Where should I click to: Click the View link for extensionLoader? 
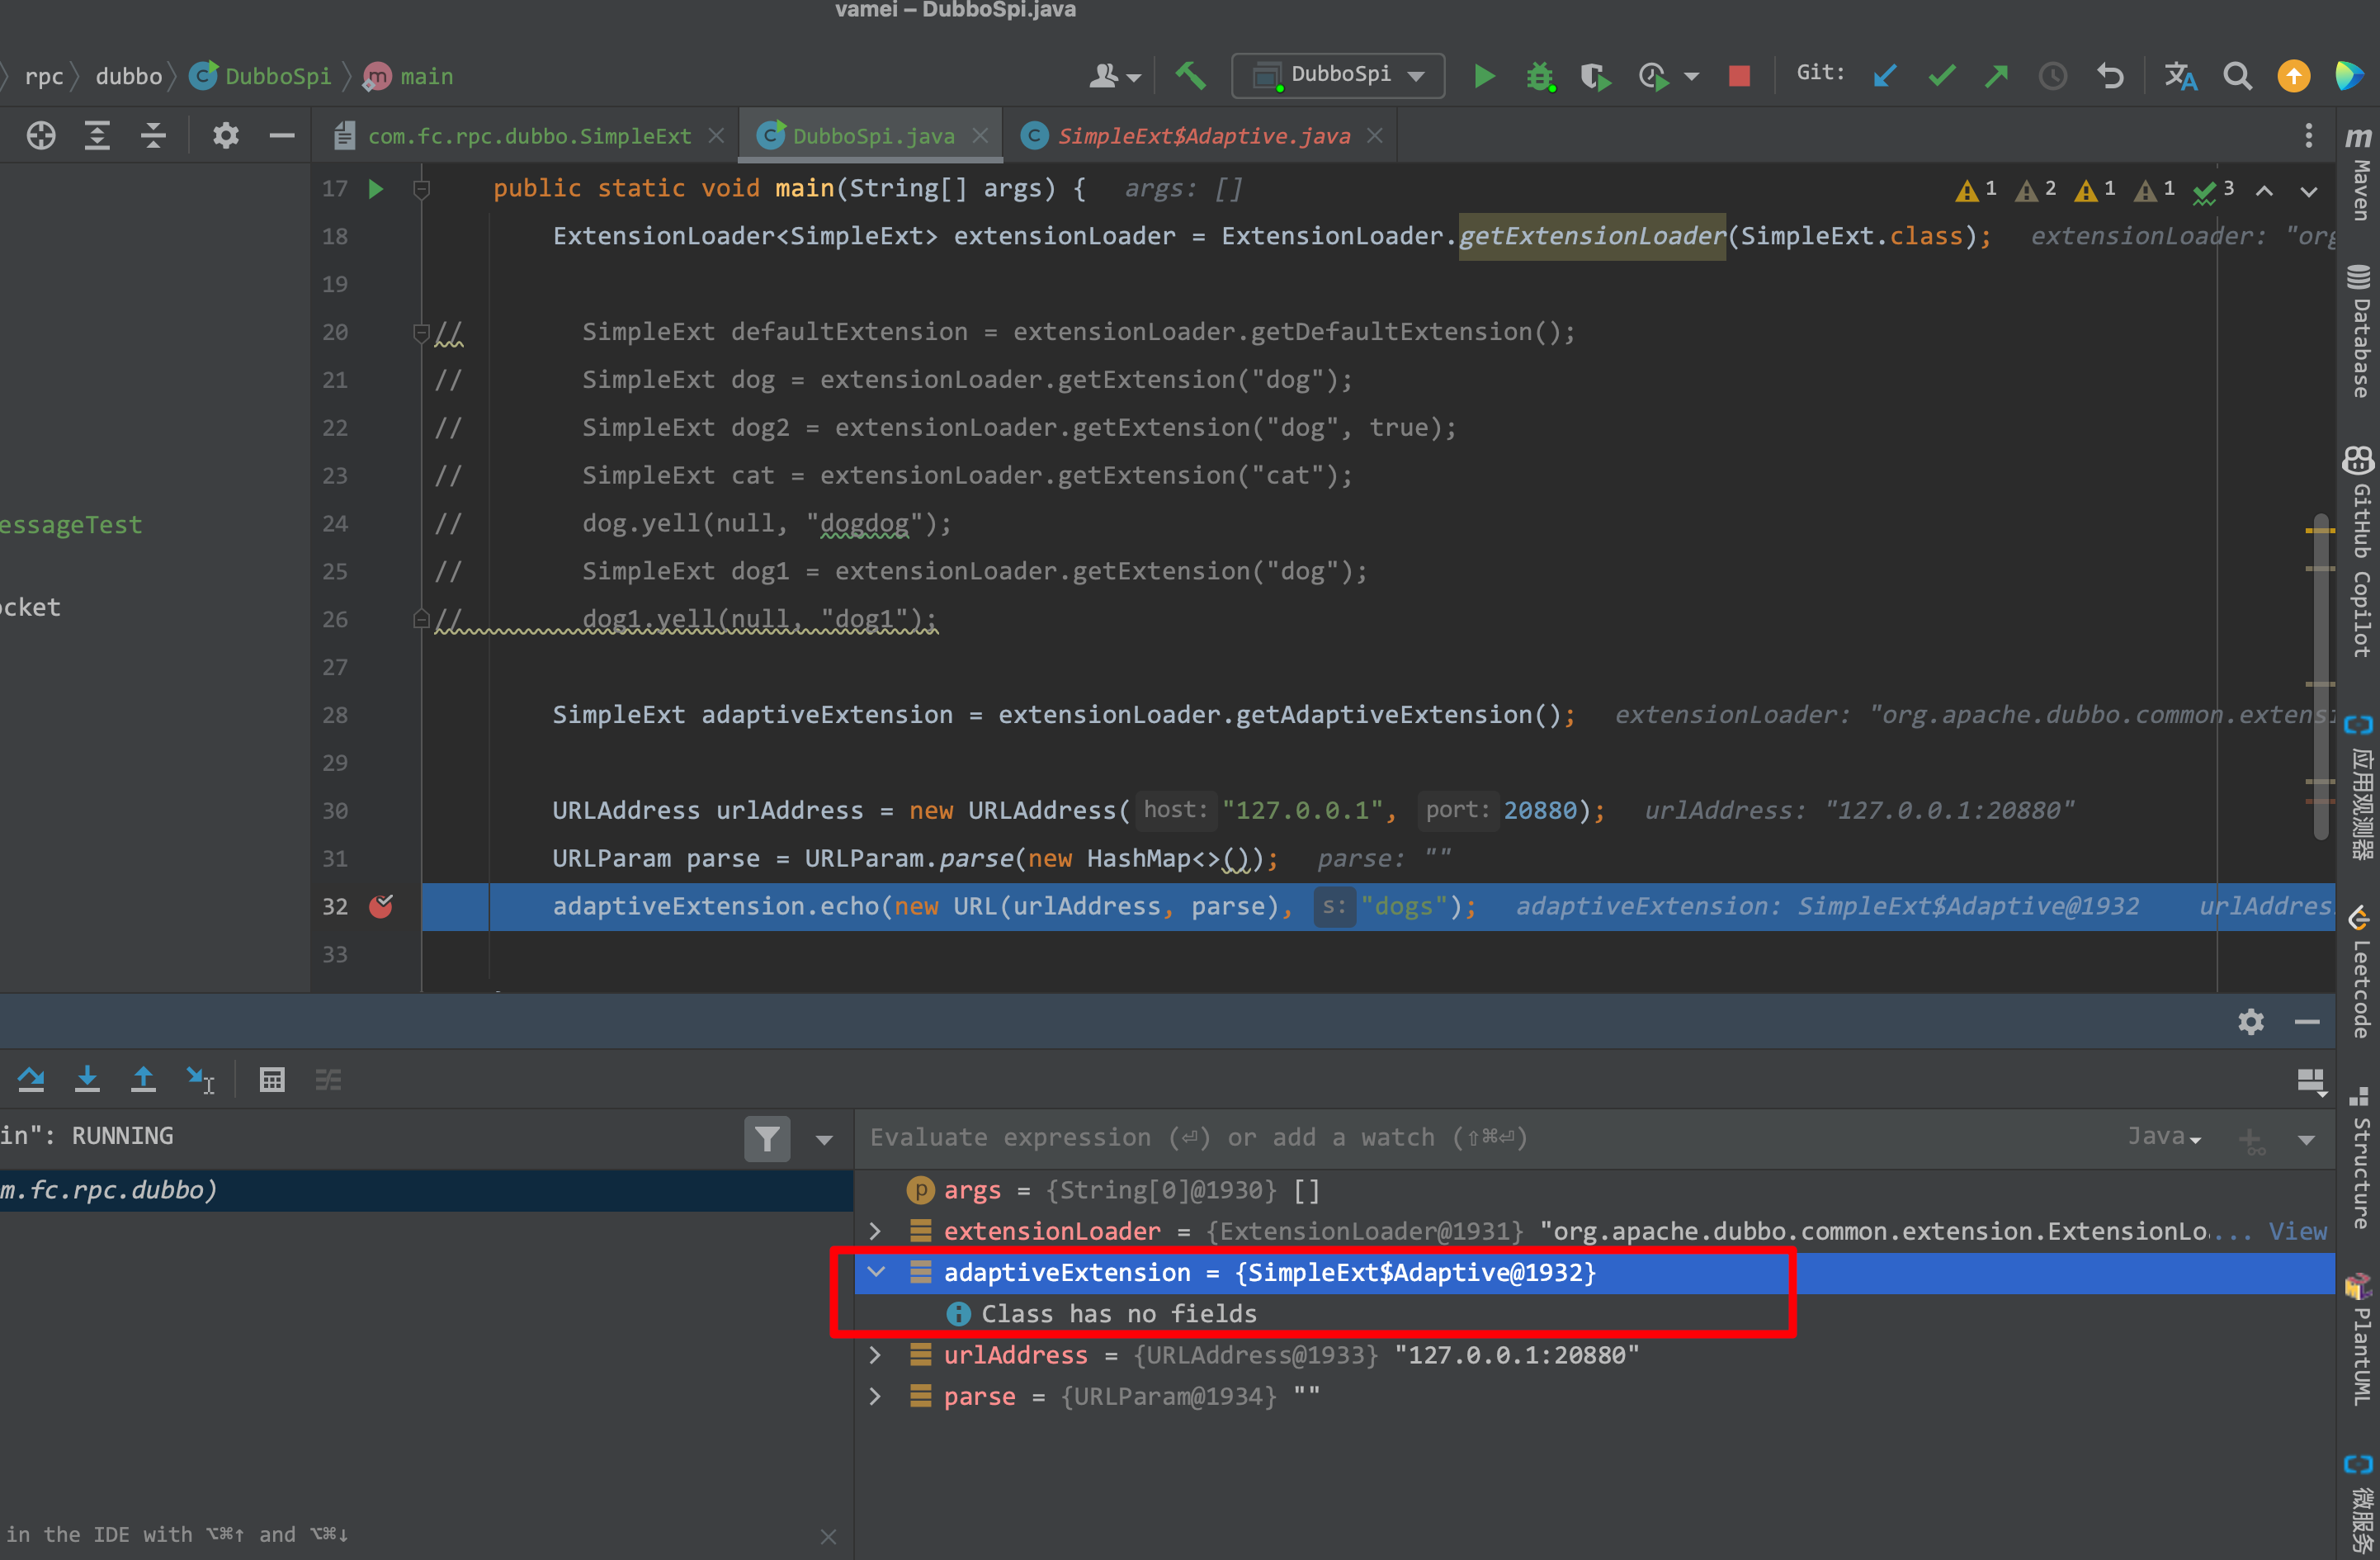pos(2297,1231)
